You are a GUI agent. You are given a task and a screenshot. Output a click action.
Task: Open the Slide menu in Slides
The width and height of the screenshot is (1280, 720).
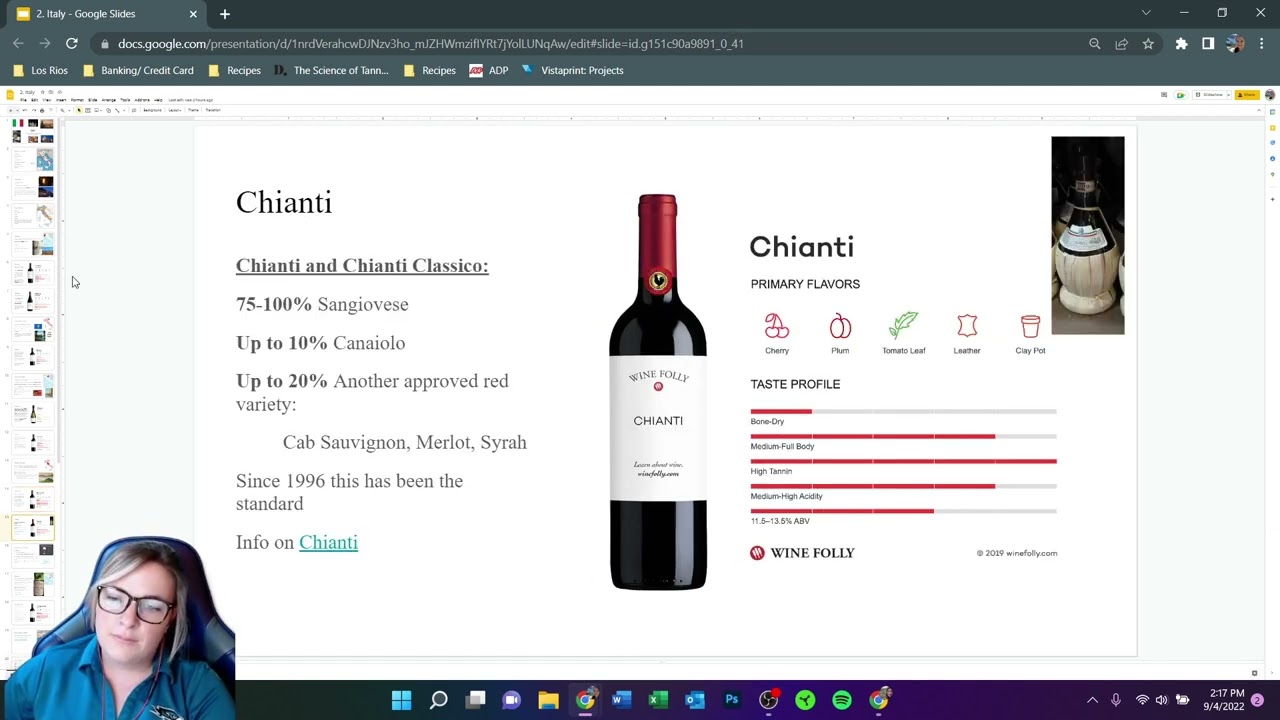tap(92, 100)
